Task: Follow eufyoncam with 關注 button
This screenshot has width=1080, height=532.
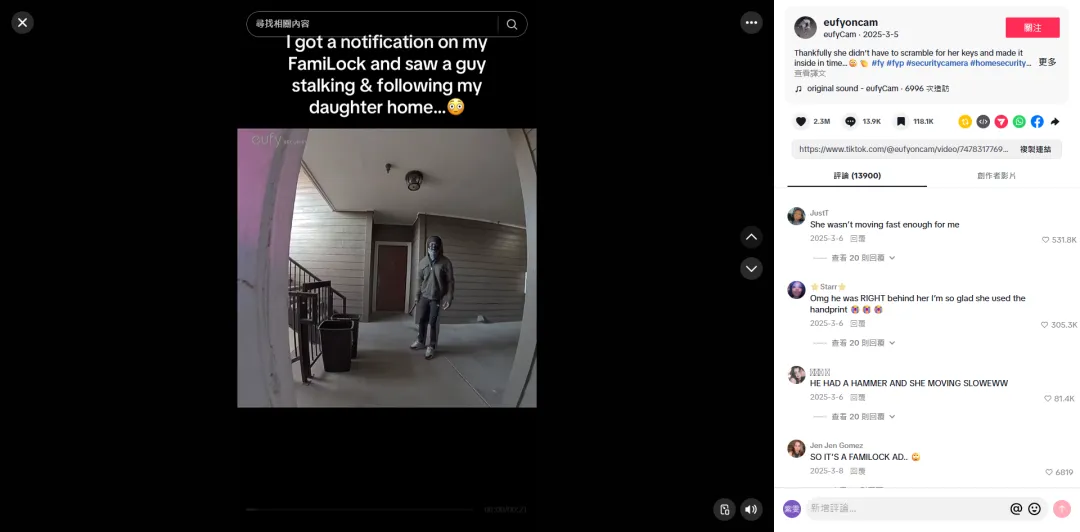Action: (1032, 28)
